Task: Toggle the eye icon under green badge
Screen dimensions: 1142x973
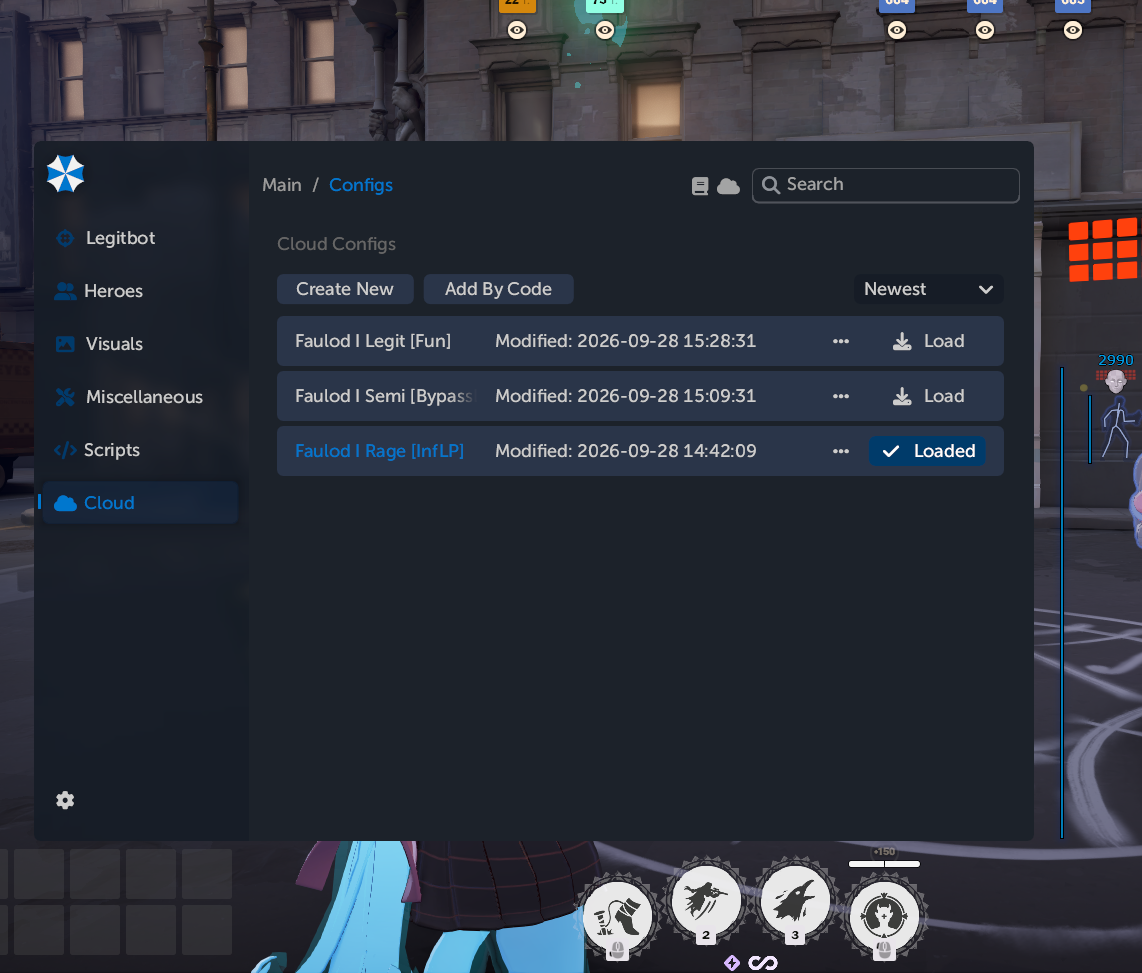Action: [x=605, y=30]
